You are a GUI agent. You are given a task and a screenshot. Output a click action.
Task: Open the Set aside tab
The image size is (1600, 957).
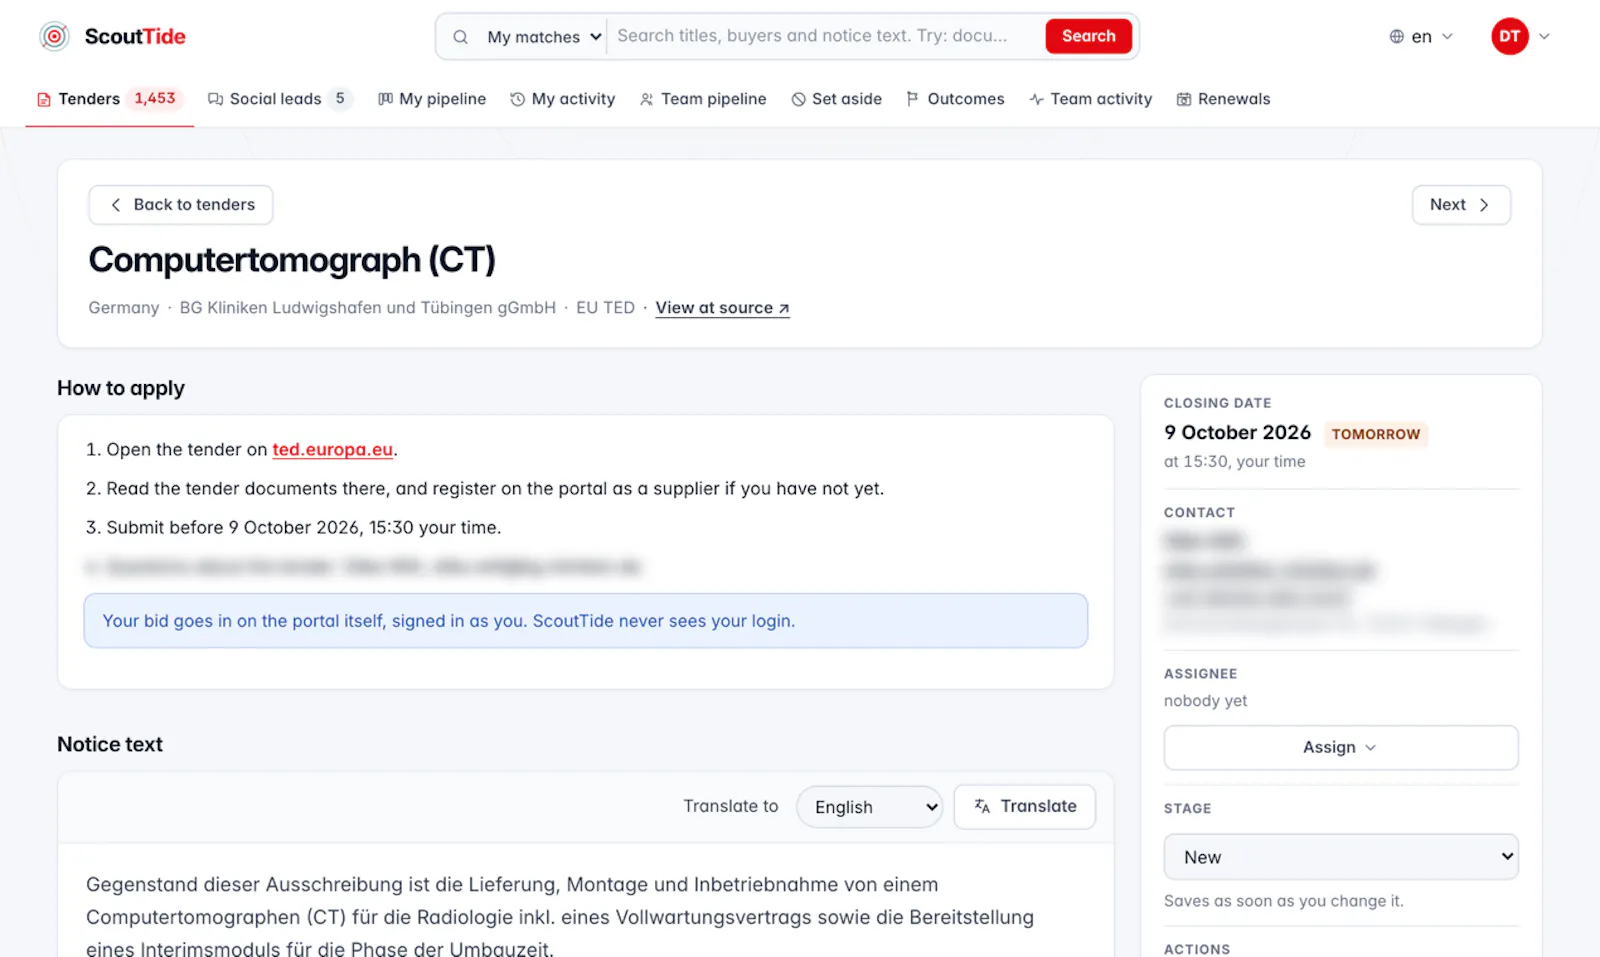pyautogui.click(x=836, y=99)
